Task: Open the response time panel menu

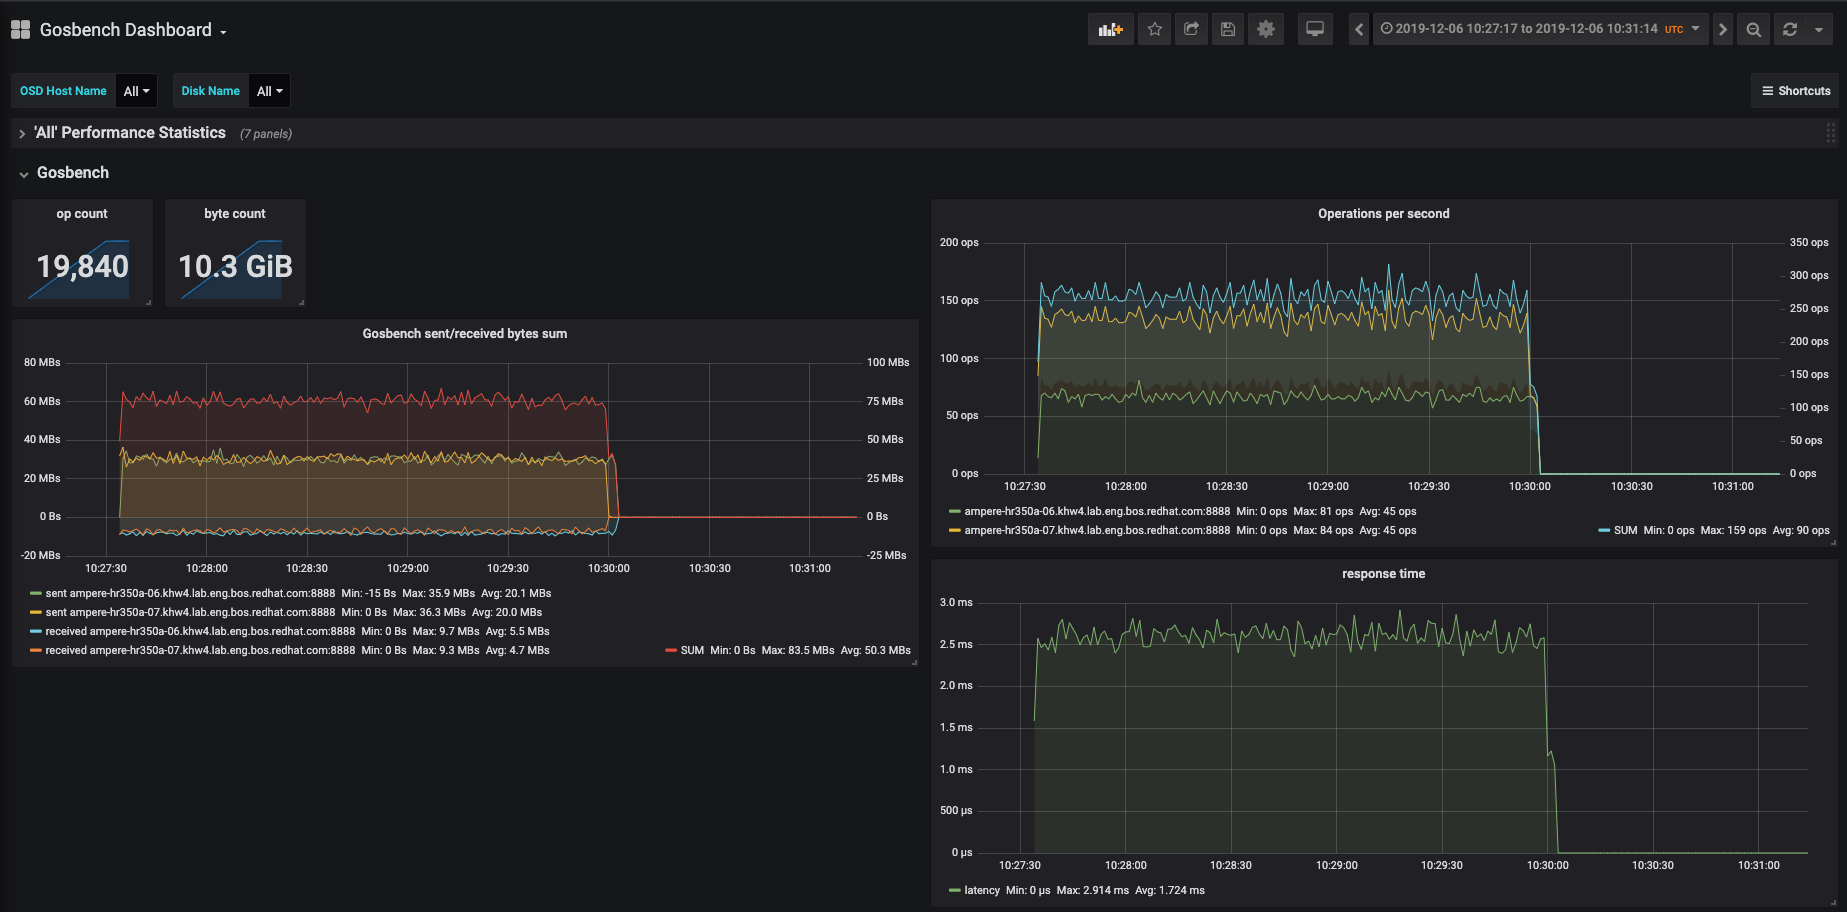Action: tap(1384, 574)
